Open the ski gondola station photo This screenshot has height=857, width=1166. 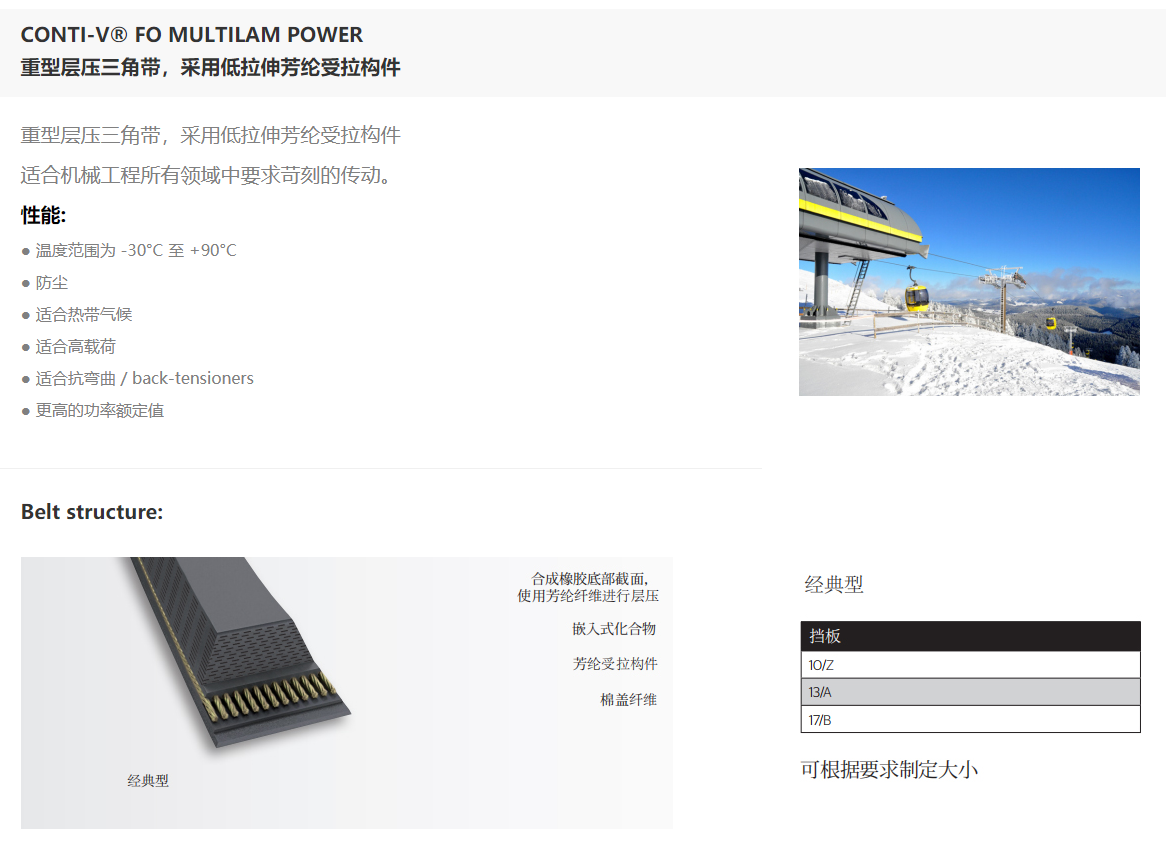pos(969,282)
